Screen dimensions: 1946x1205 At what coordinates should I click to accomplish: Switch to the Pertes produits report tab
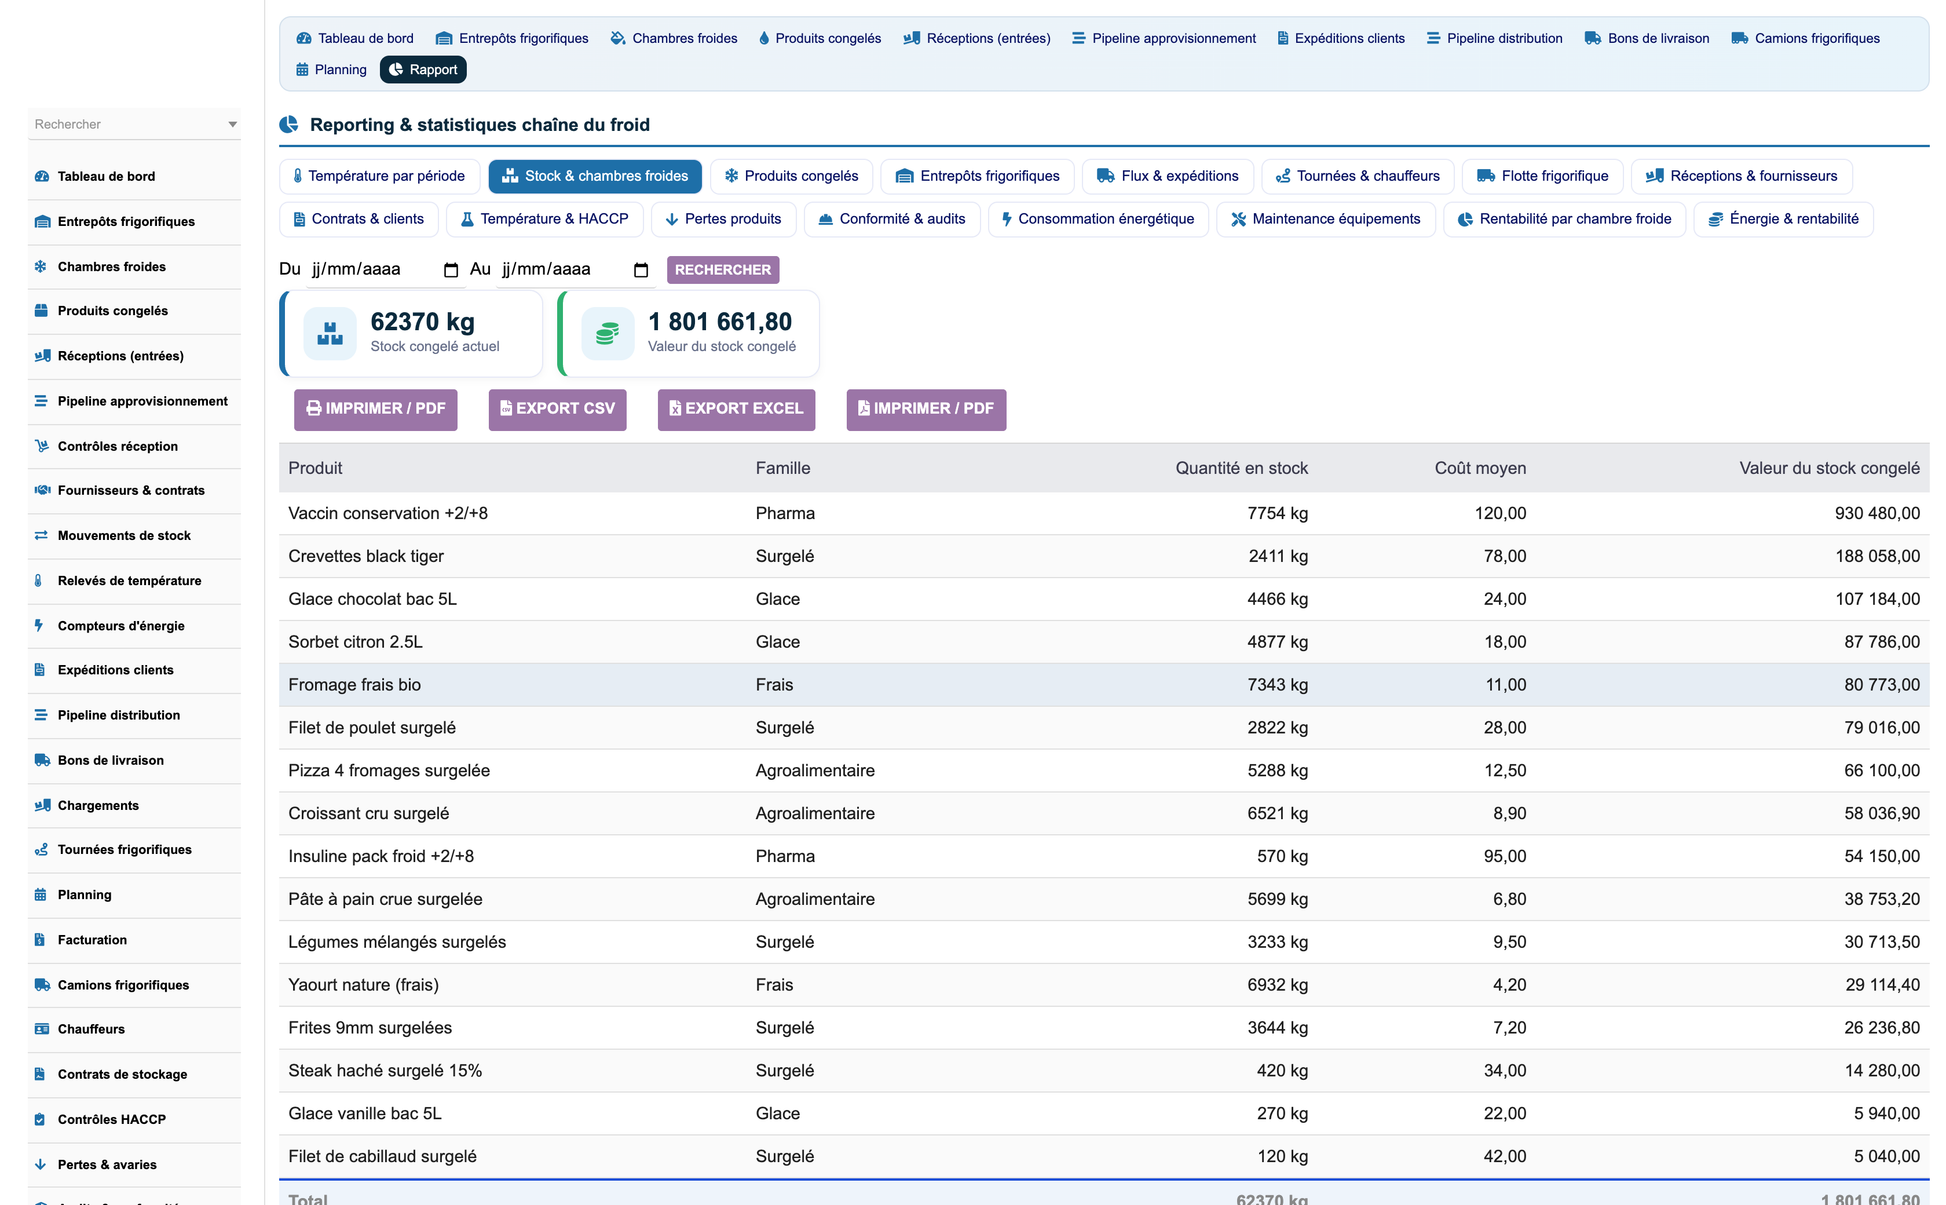tap(724, 219)
